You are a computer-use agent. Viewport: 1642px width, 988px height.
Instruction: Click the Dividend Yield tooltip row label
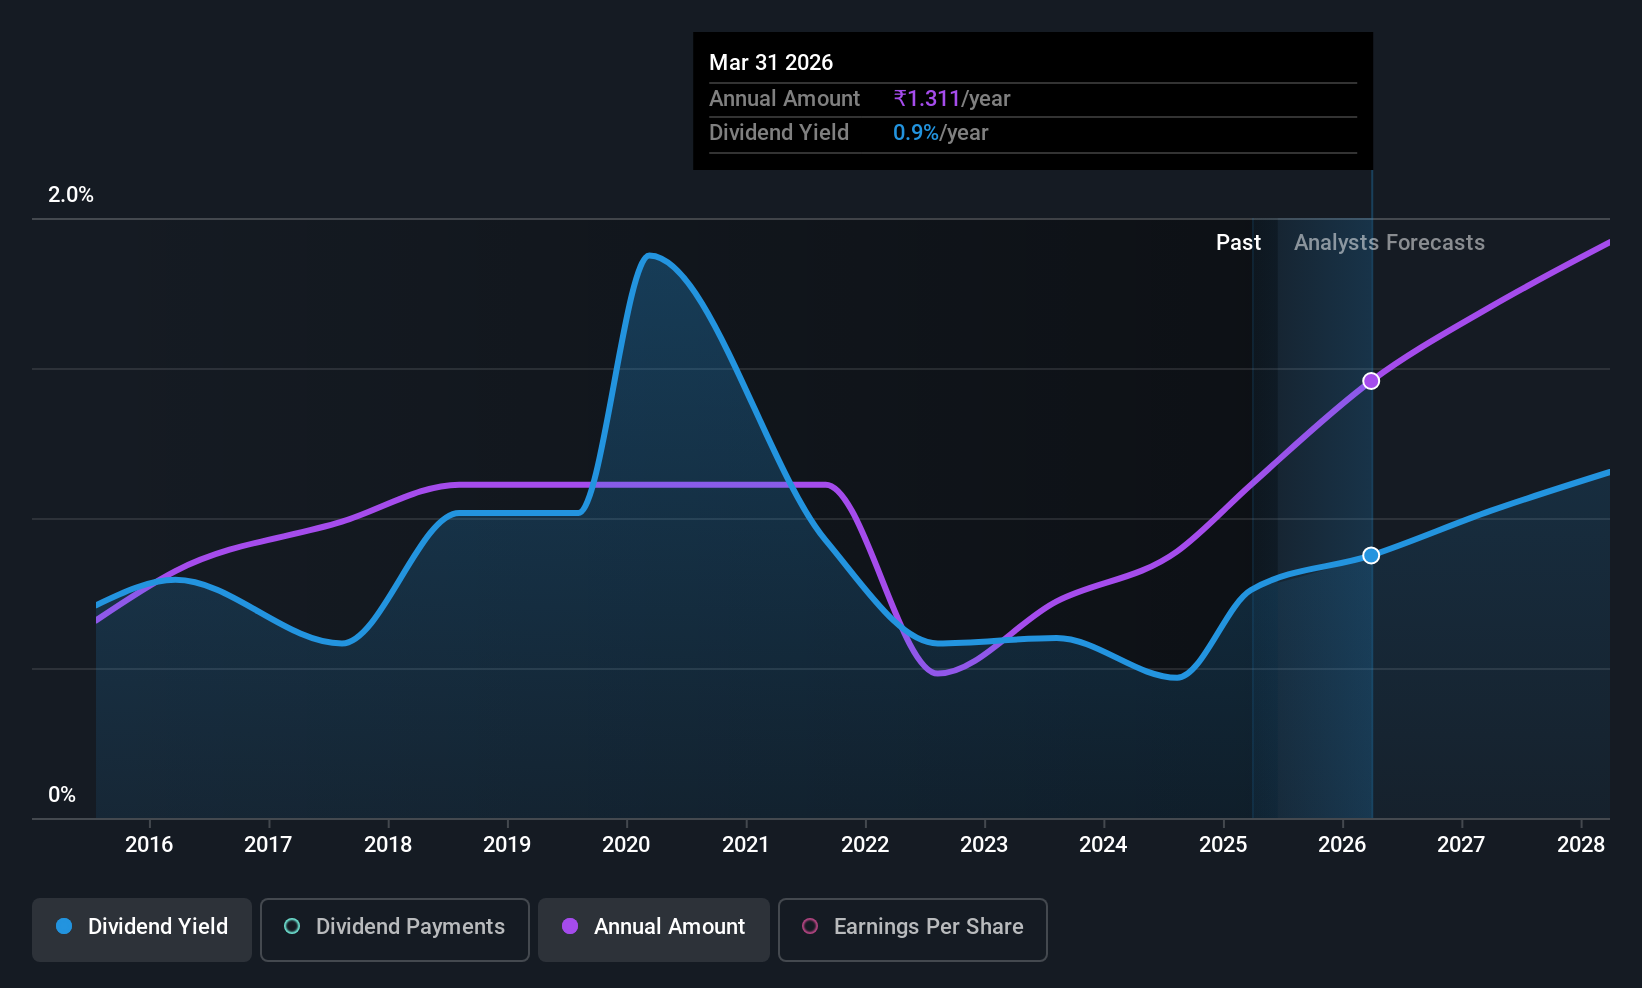click(x=779, y=132)
